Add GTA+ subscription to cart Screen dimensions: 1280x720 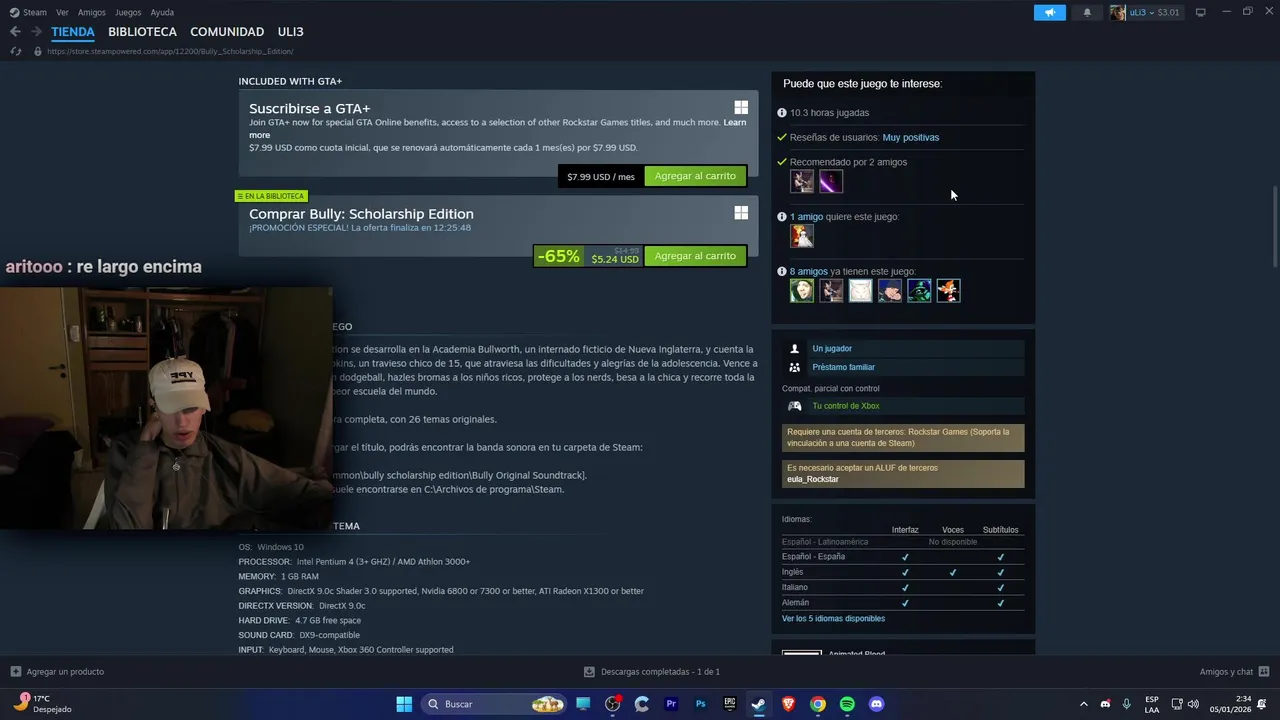pyautogui.click(x=695, y=176)
